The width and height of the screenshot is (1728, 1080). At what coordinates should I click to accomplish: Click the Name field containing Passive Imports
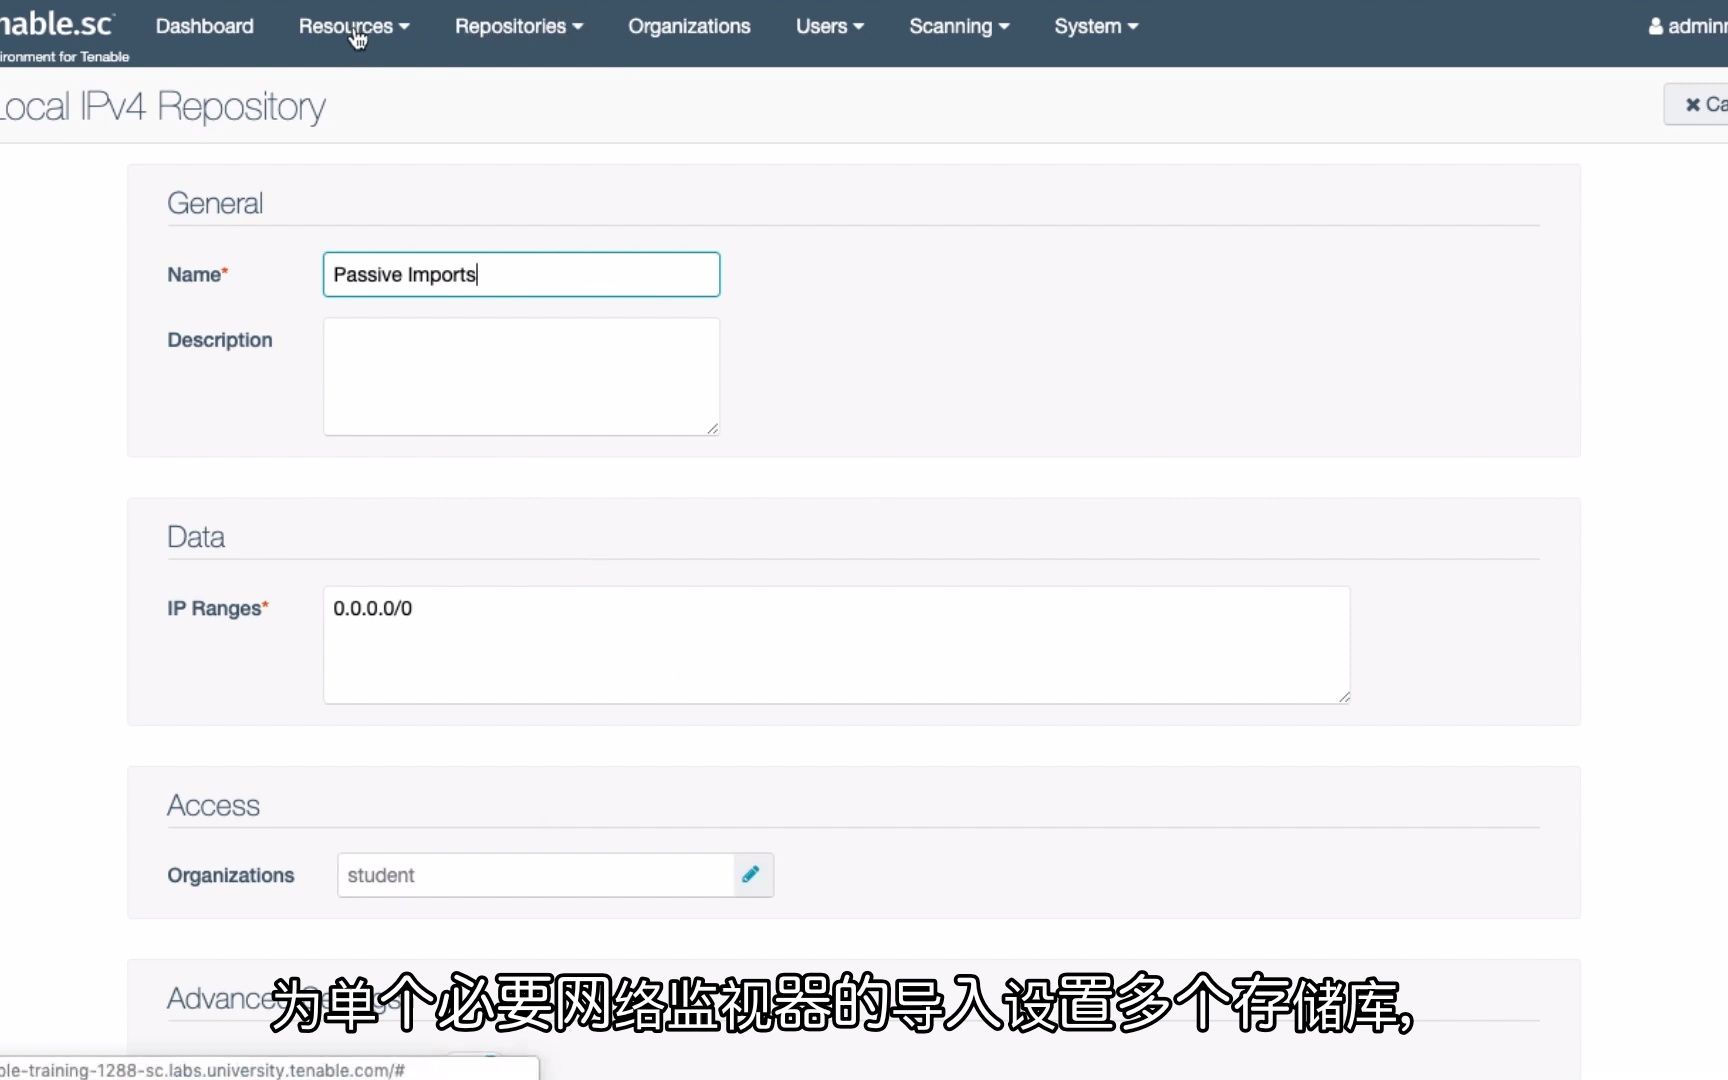[x=520, y=274]
